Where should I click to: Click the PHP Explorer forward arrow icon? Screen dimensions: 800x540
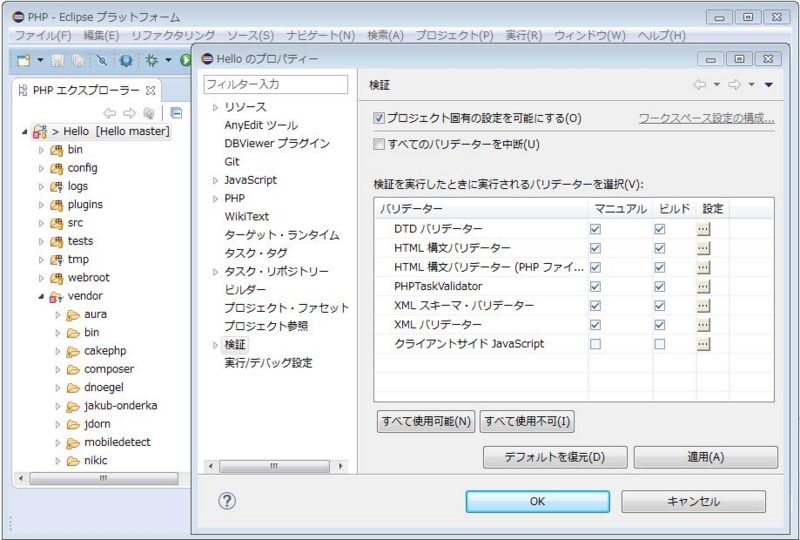point(130,113)
